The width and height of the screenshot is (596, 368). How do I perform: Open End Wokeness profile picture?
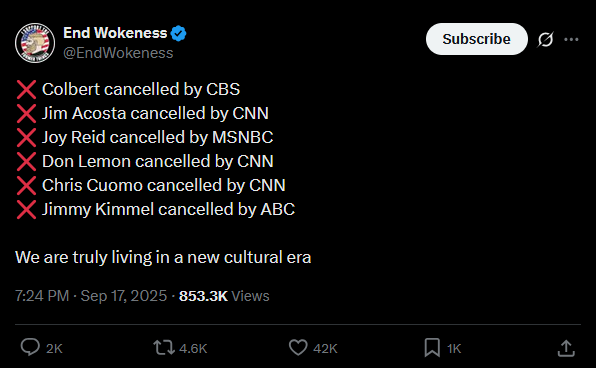point(35,43)
